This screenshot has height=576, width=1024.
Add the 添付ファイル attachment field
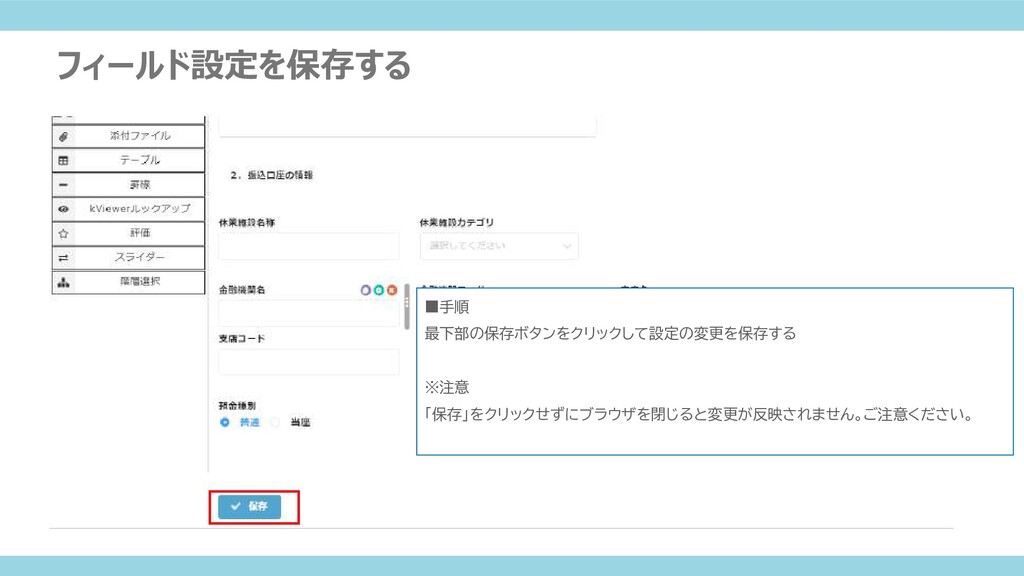128,136
